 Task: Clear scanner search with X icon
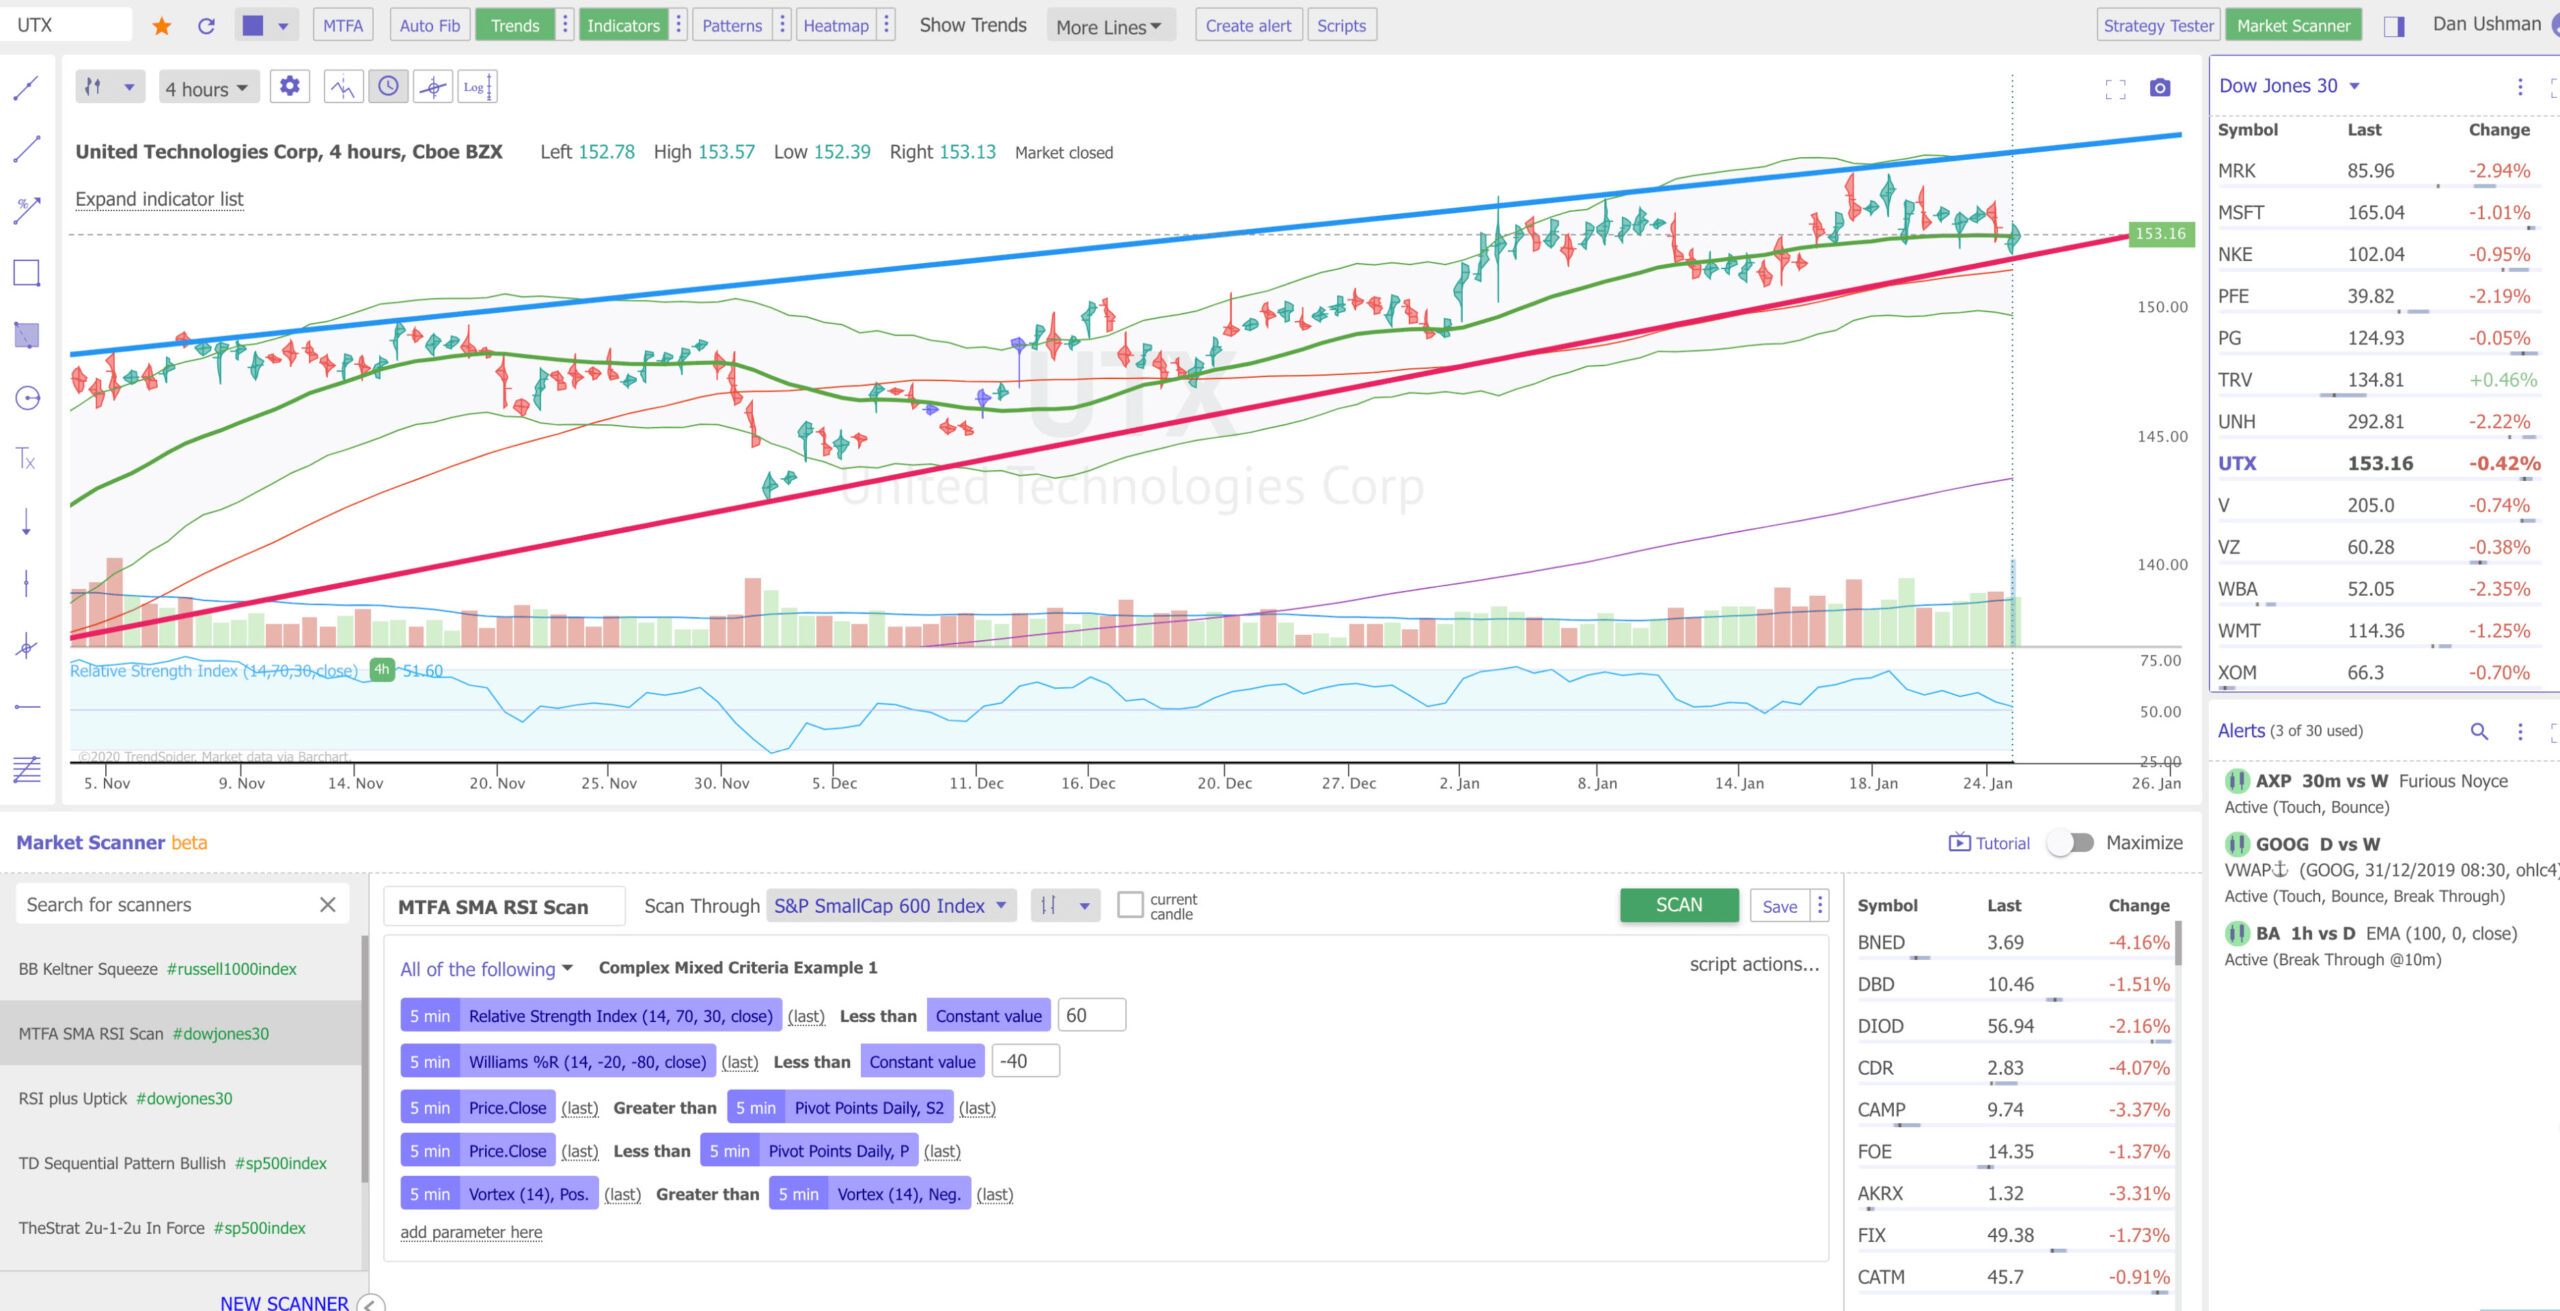tap(327, 904)
